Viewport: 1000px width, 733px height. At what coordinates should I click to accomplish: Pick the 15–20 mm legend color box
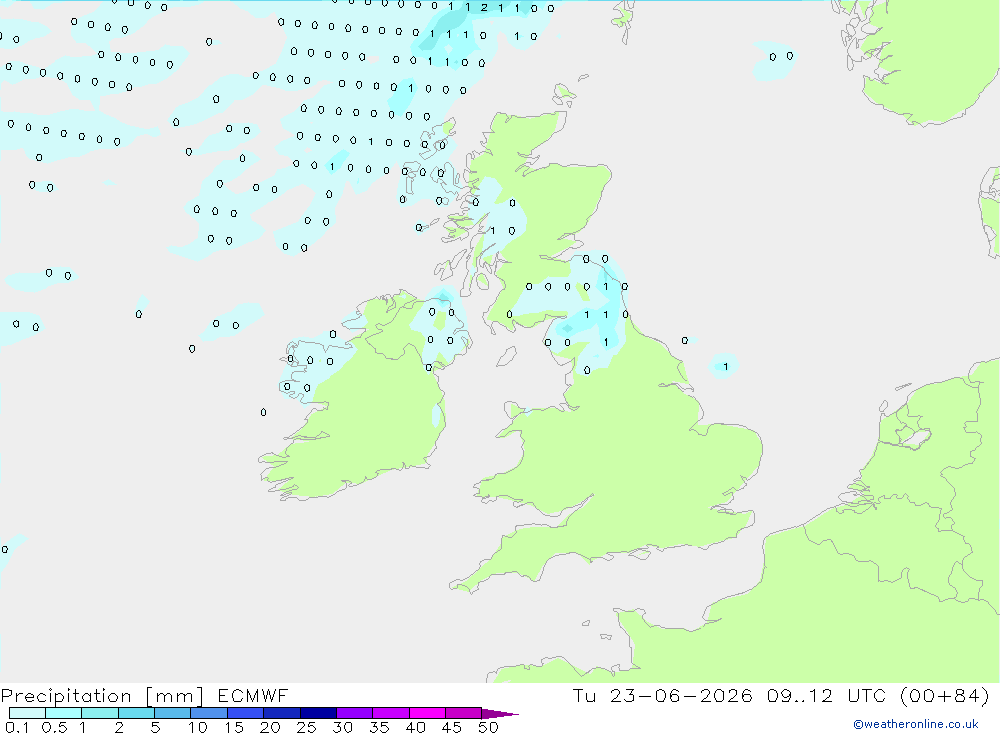(x=246, y=713)
